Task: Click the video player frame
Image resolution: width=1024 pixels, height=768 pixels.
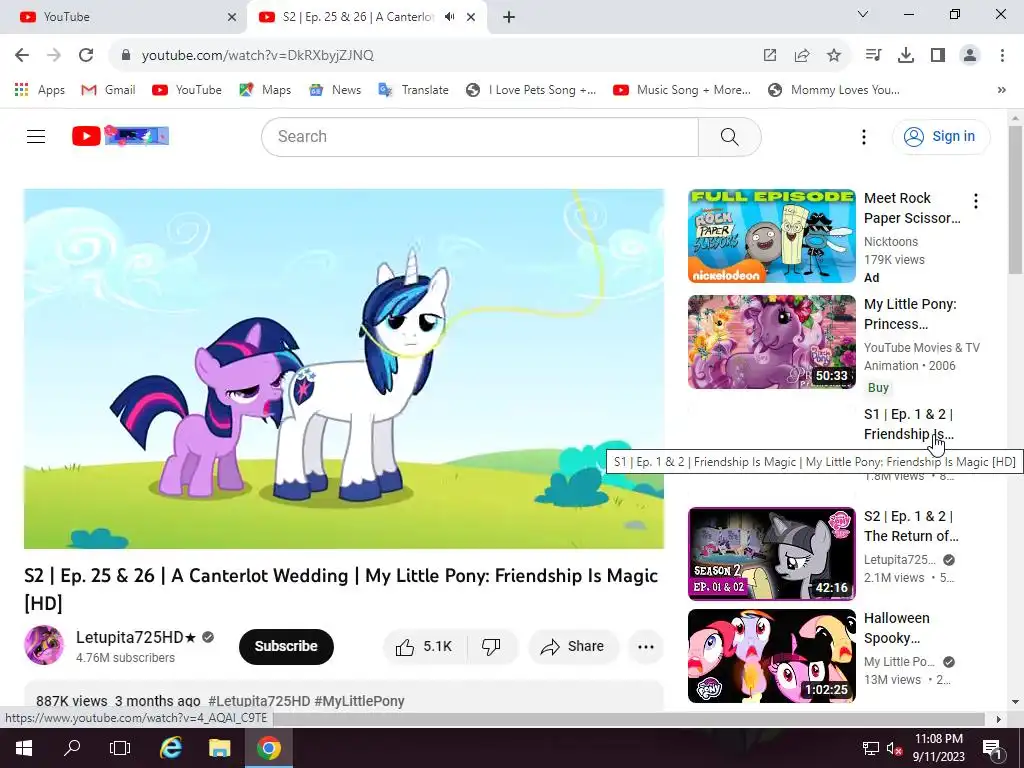Action: (x=344, y=369)
